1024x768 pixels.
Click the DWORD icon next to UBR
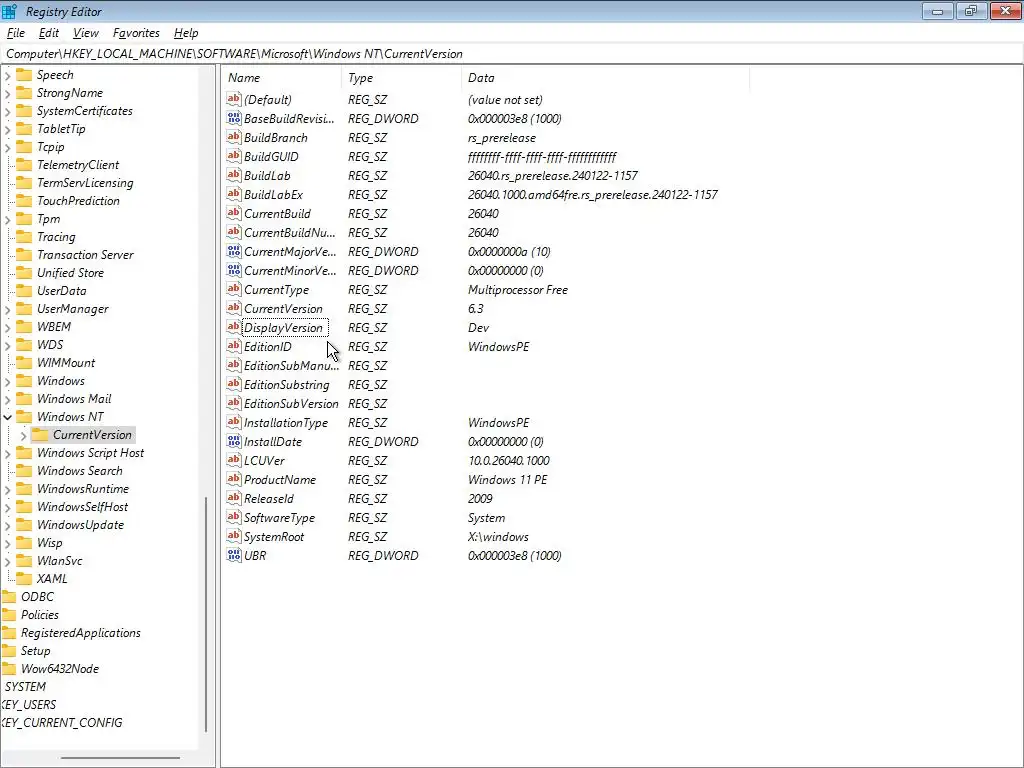point(234,554)
